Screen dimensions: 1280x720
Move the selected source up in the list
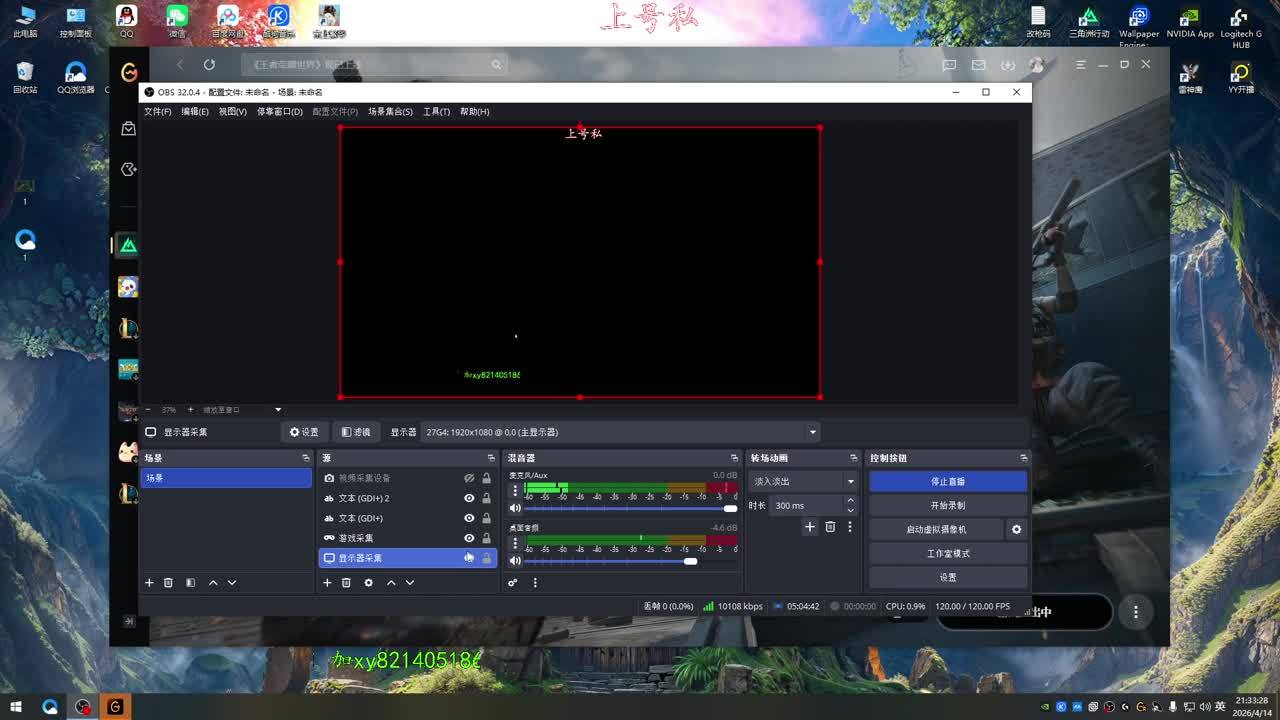pyautogui.click(x=391, y=583)
